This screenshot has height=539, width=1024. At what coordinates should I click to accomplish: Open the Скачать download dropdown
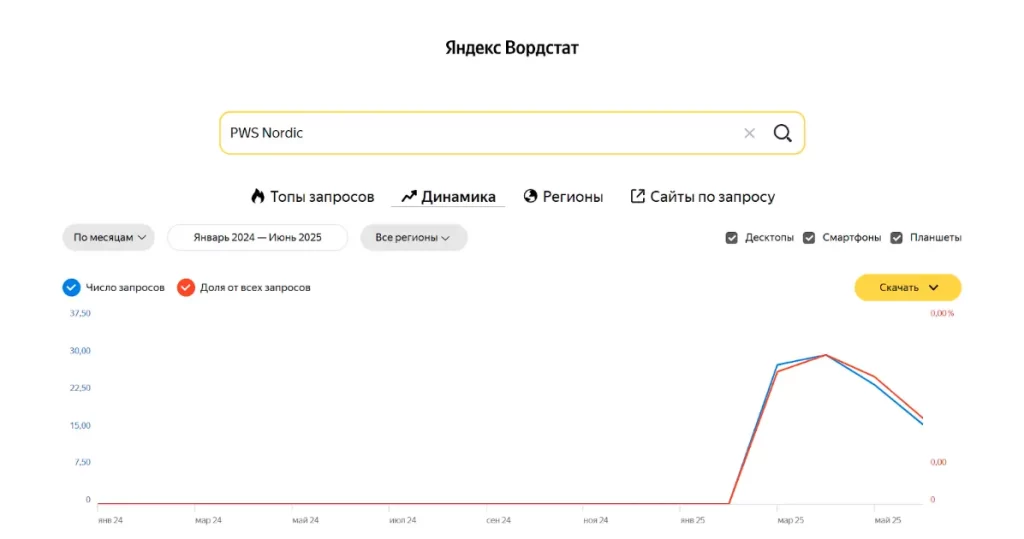pos(908,287)
